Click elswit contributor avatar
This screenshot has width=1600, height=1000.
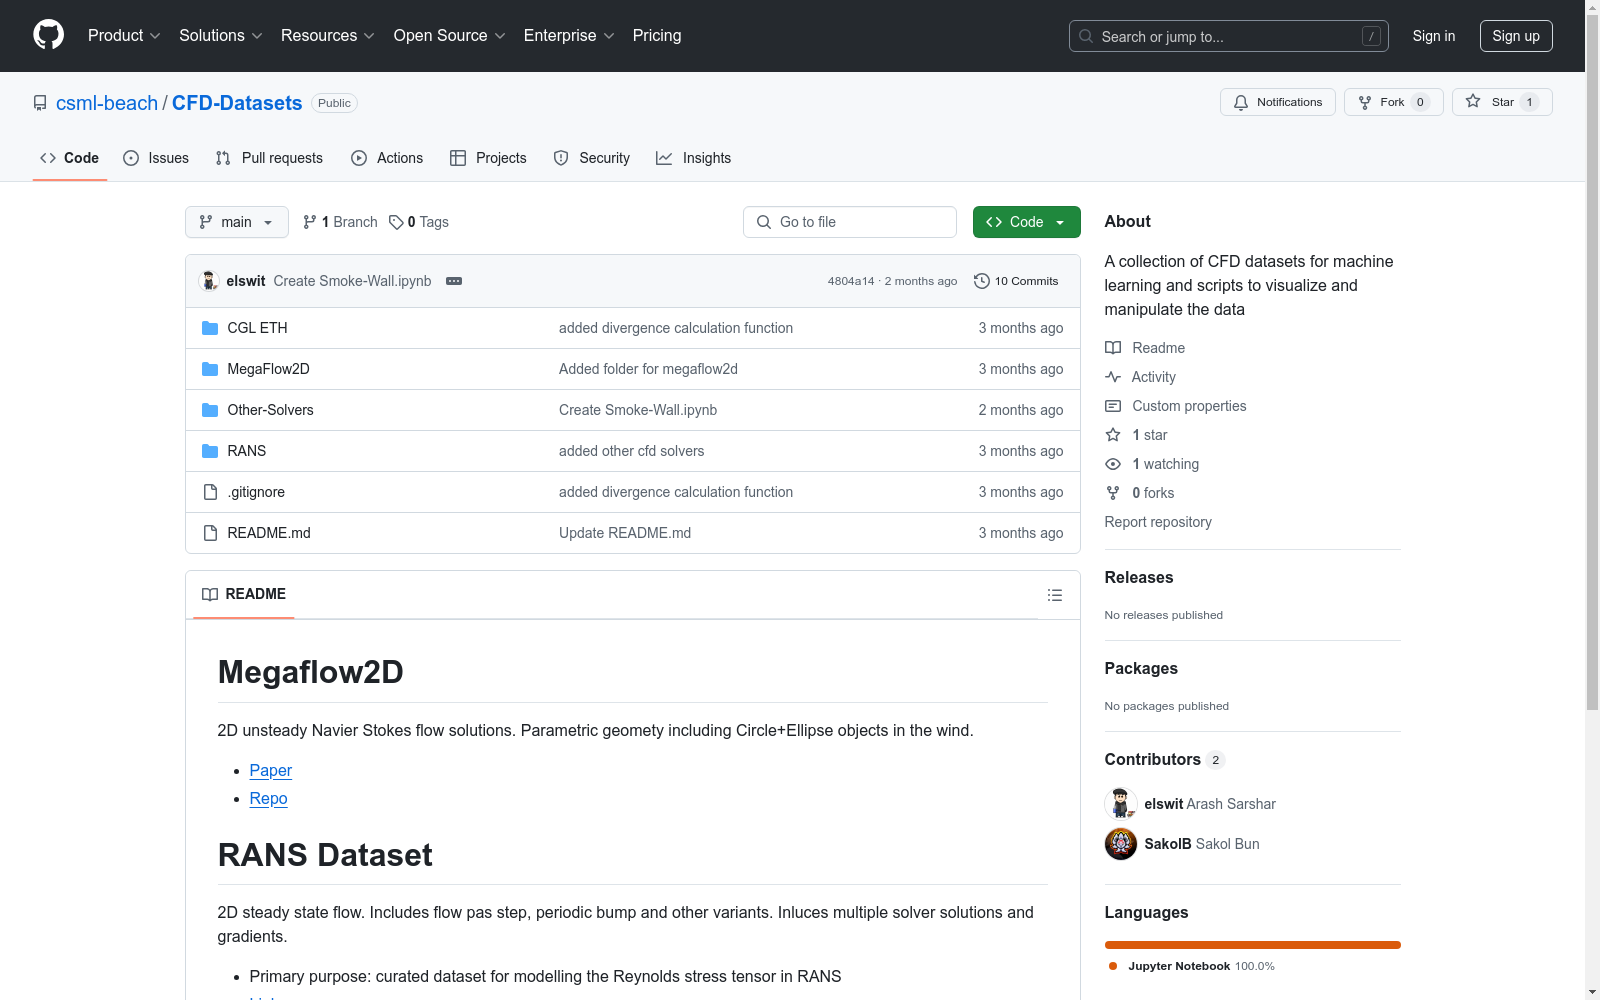click(x=1121, y=804)
